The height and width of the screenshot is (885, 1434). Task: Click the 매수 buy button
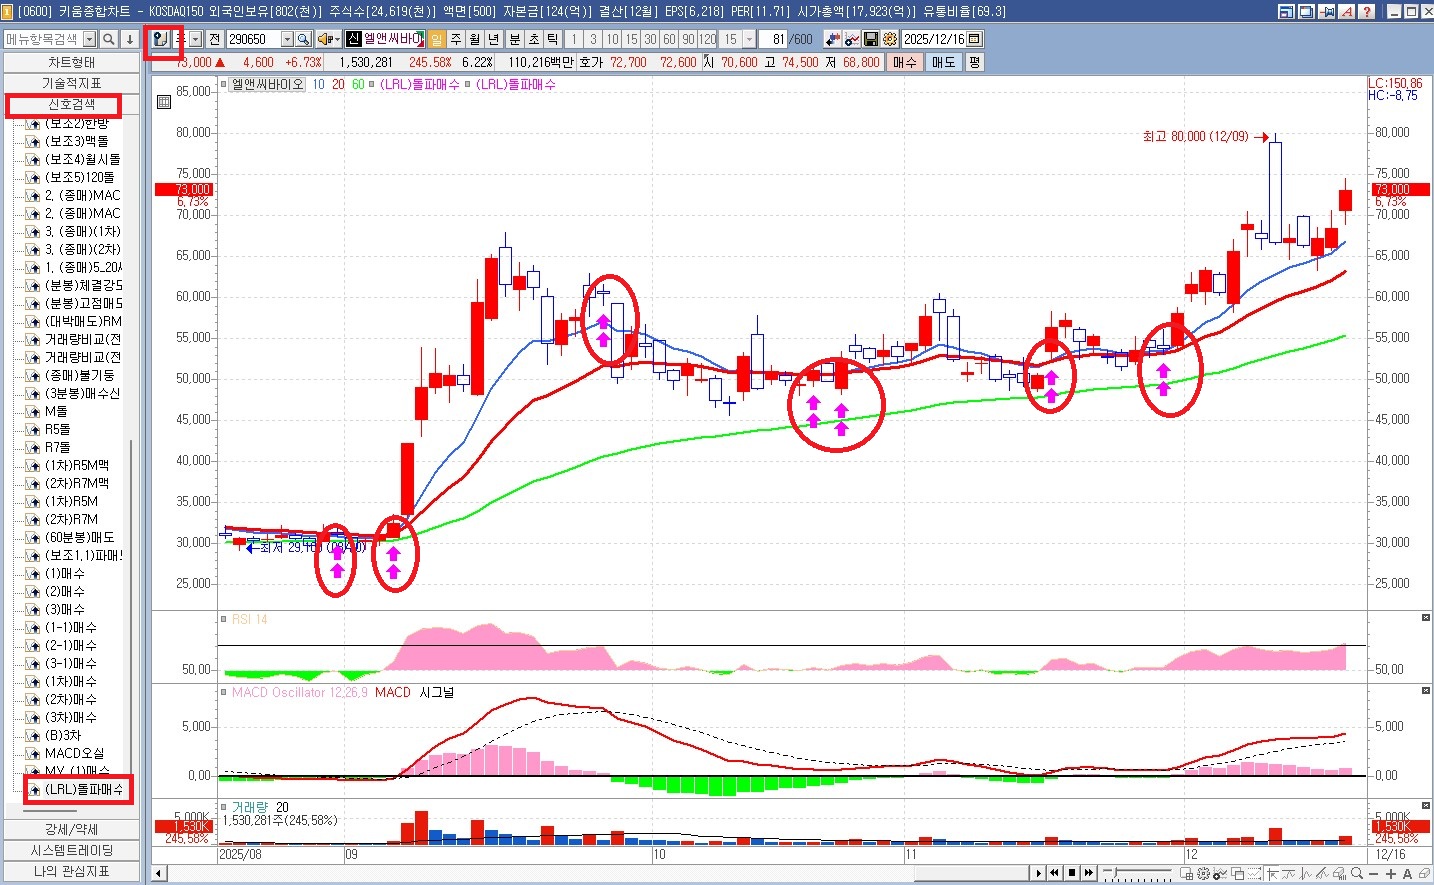click(x=905, y=62)
